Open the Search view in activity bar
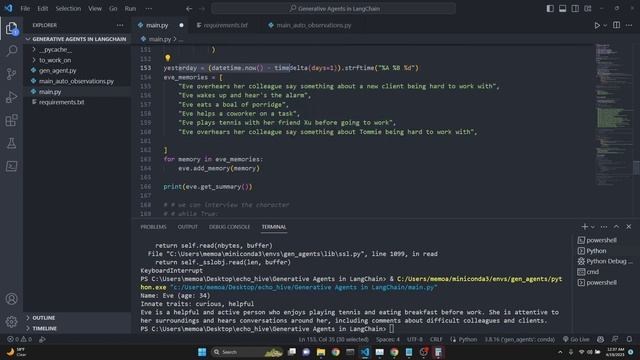Viewport: 640px width, 360px height. tap(11, 51)
